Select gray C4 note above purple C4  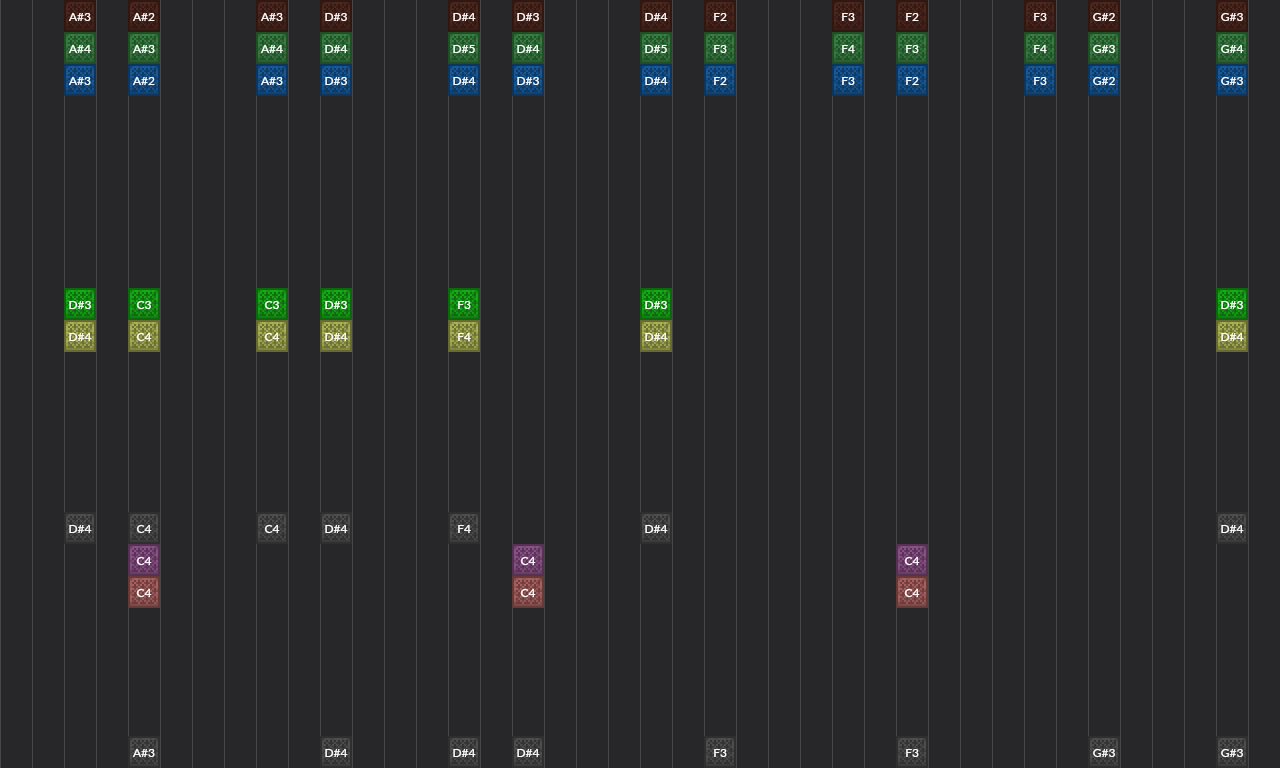pos(144,529)
